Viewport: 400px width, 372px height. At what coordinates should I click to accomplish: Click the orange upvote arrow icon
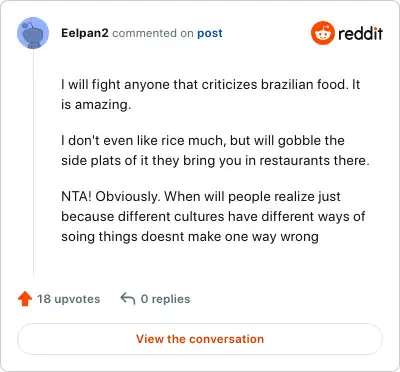pos(25,299)
